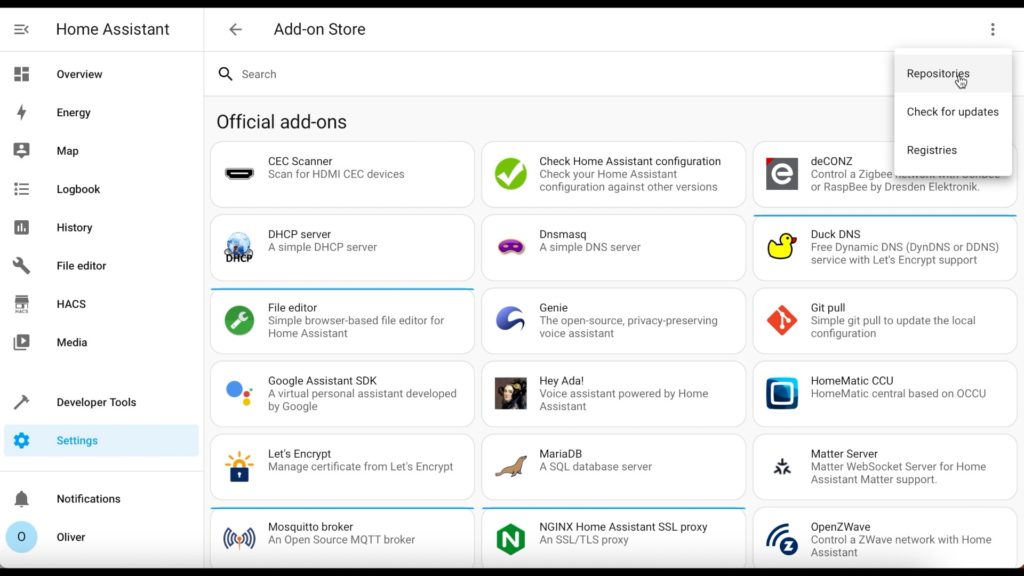This screenshot has width=1024, height=576.
Task: Open the Map icon in sidebar
Action: pyautogui.click(x=22, y=150)
